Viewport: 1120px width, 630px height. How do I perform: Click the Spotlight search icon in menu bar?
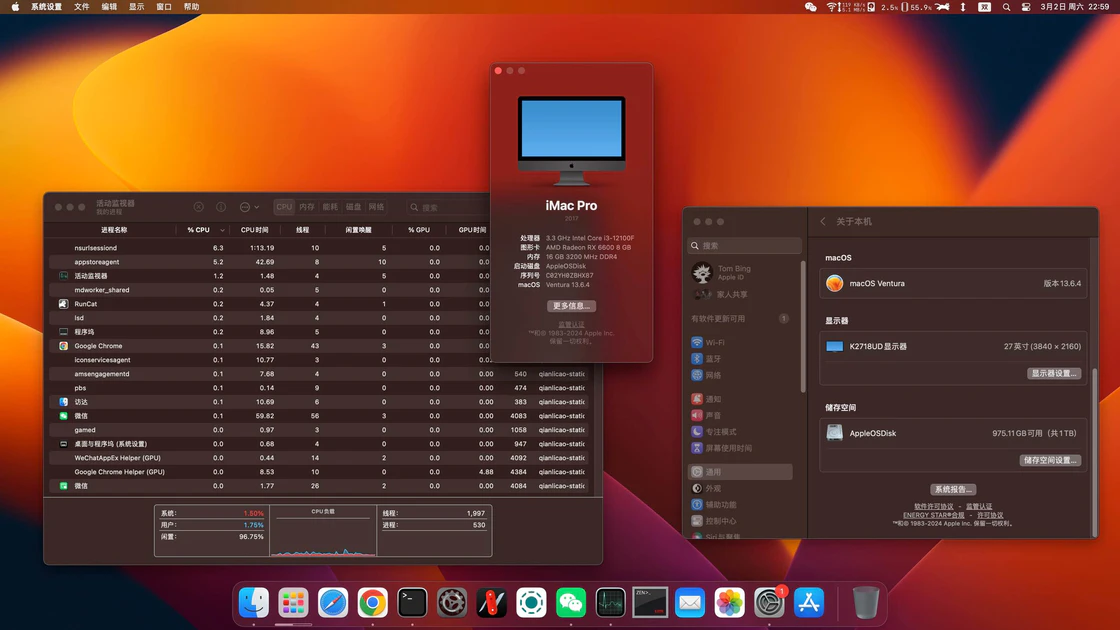click(x=1006, y=7)
